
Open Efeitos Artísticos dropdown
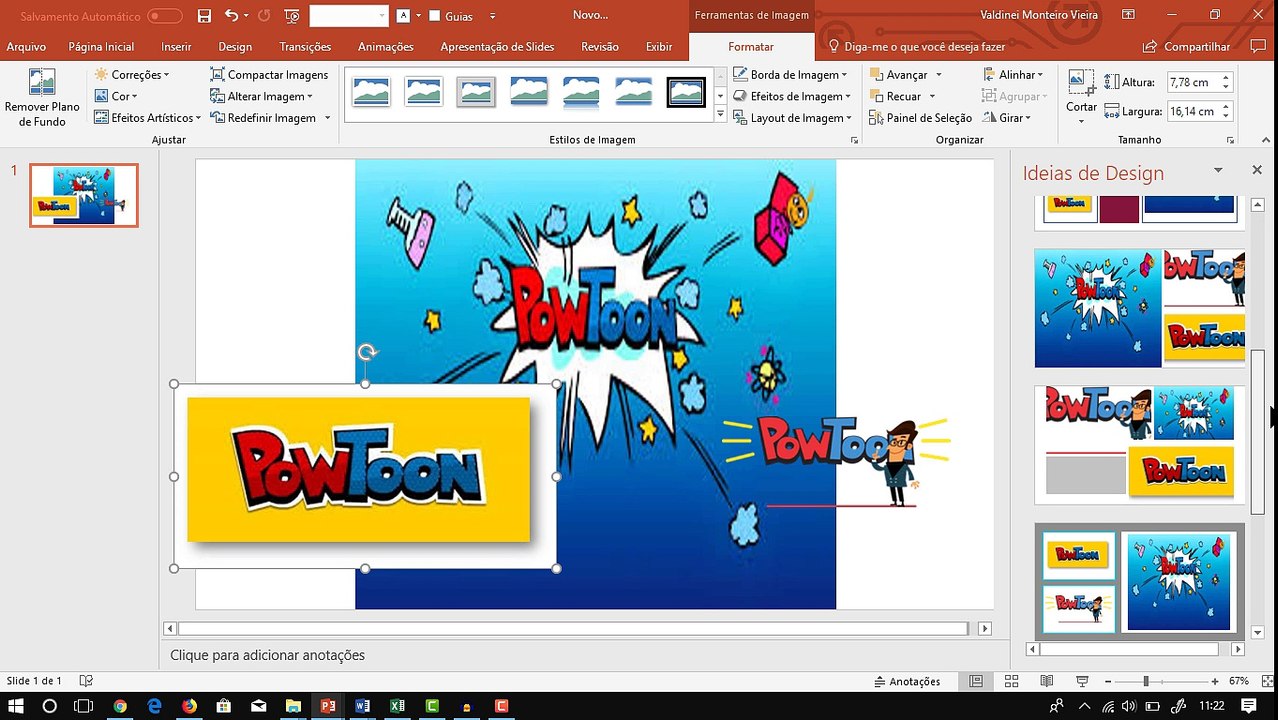click(148, 118)
